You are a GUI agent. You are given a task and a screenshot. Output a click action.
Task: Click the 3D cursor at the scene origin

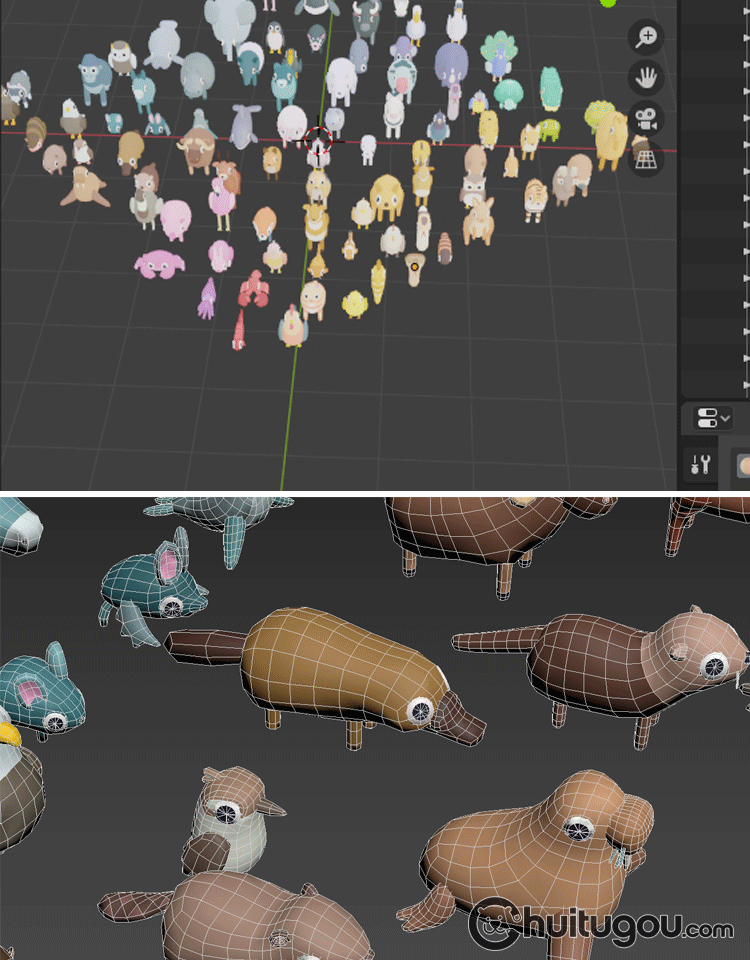point(318,141)
